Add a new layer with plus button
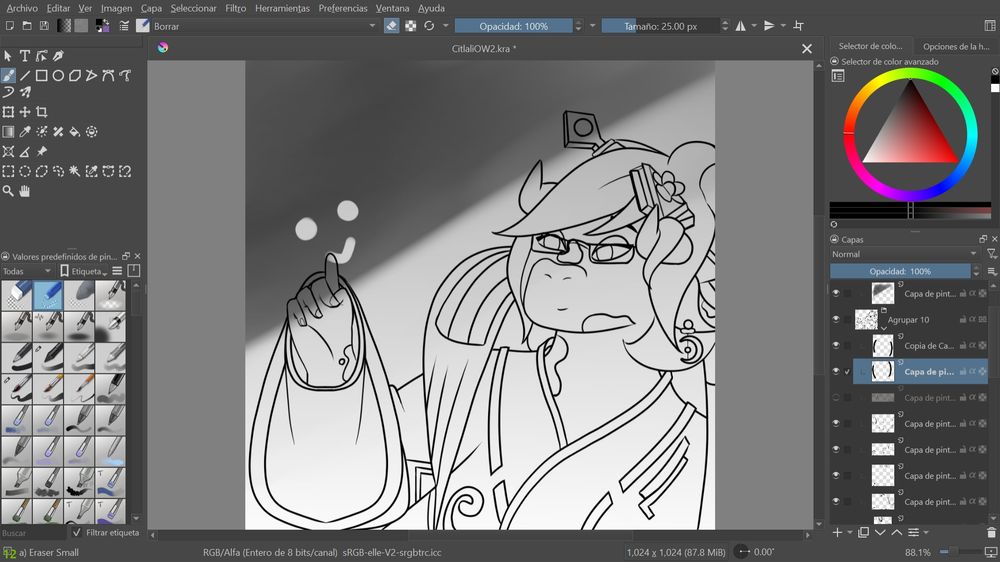This screenshot has width=1000, height=562. [x=837, y=532]
